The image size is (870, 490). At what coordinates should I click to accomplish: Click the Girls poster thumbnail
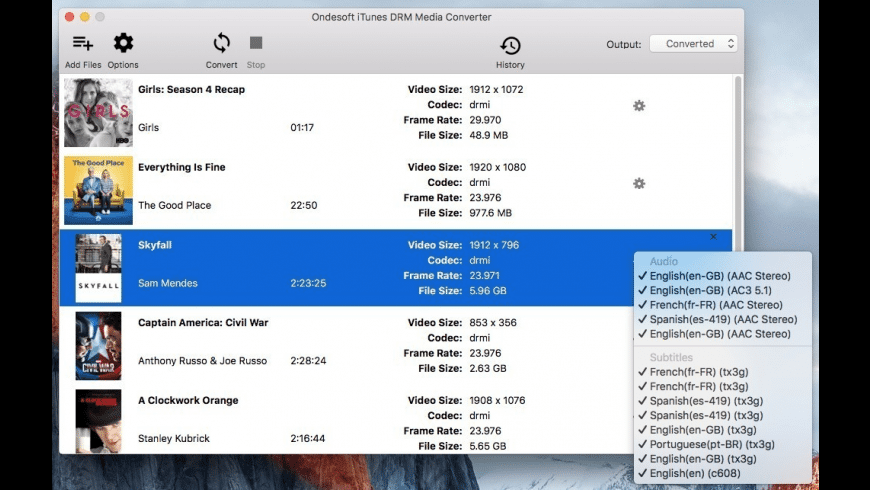(98, 113)
